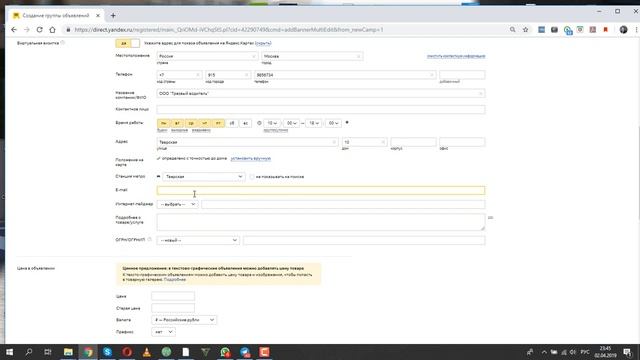Click the product details text area

pyautogui.click(x=321, y=222)
